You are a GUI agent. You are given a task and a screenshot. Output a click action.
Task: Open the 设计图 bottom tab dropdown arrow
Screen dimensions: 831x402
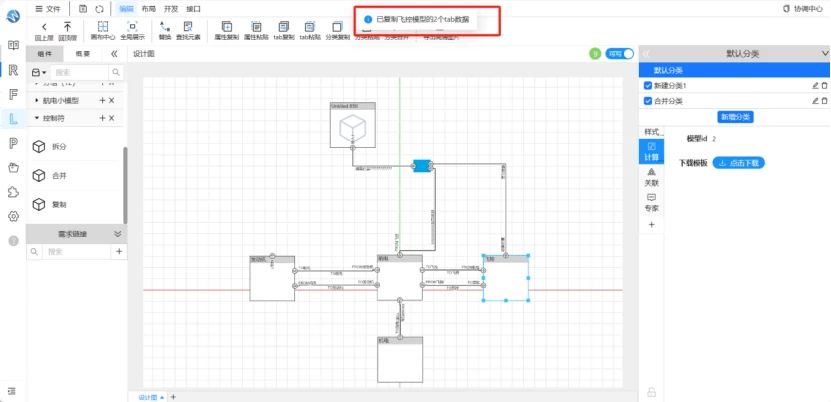162,397
